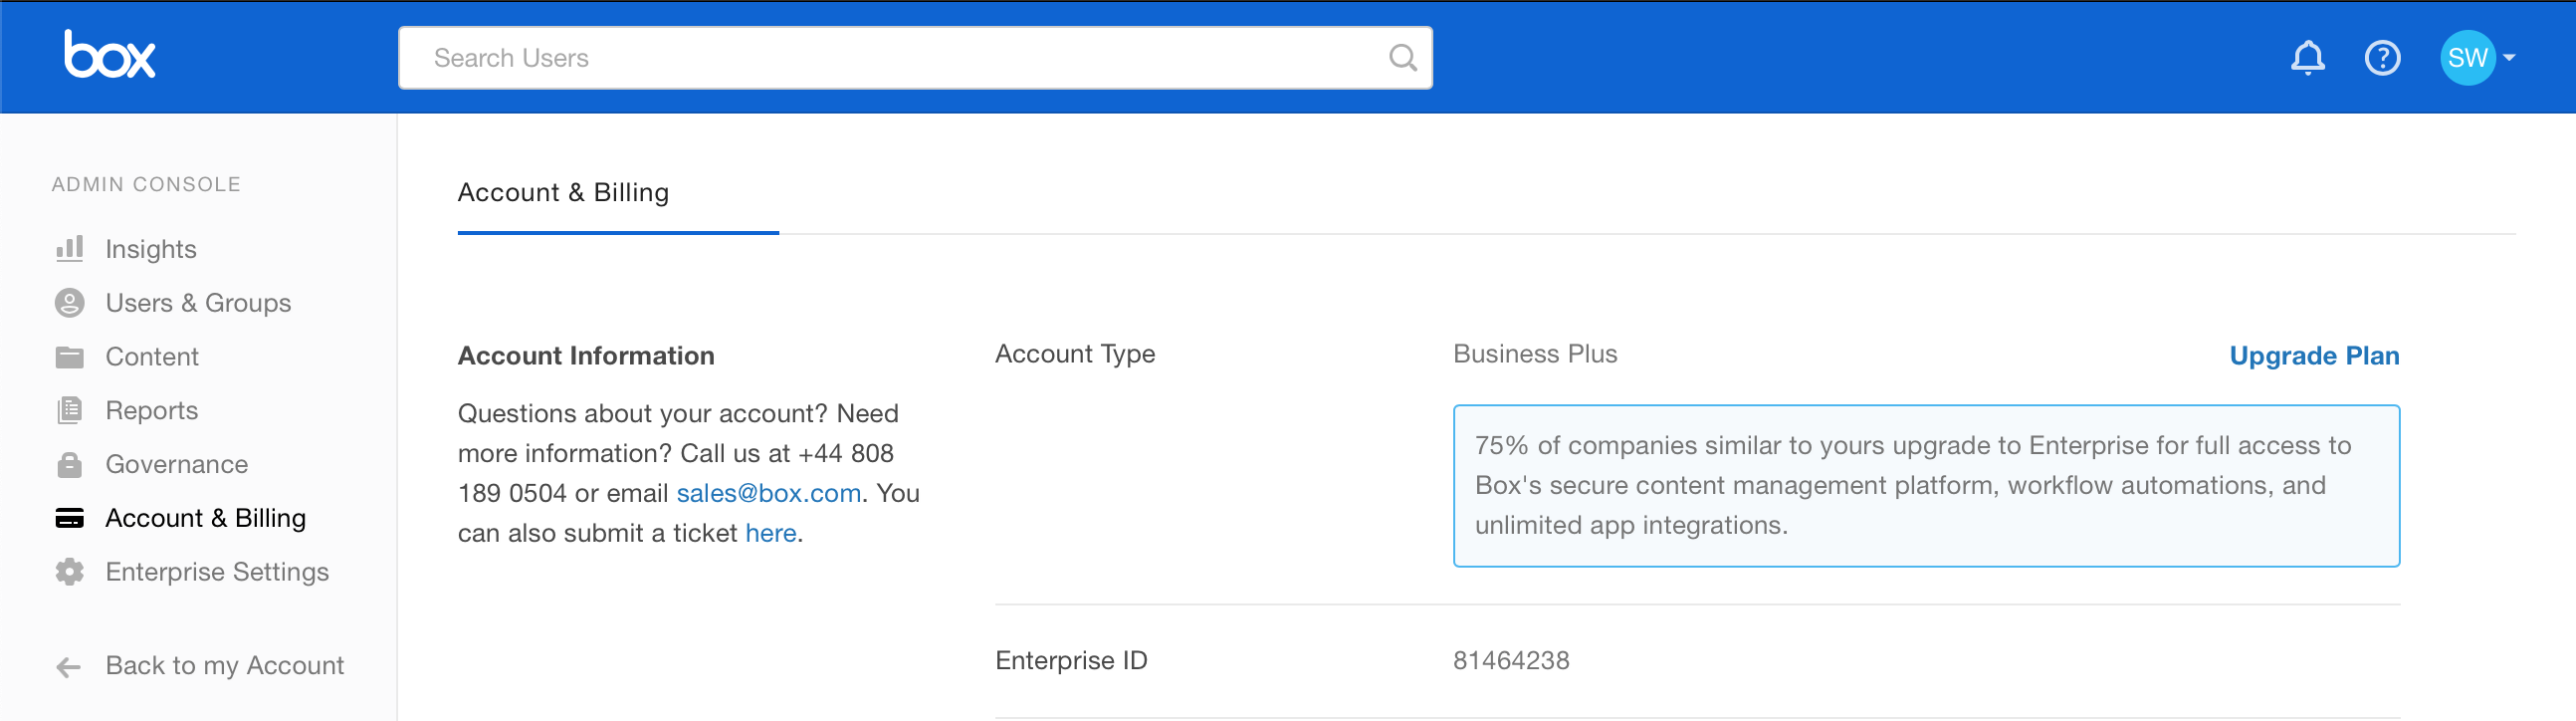Click the back arrow icon

point(68,667)
